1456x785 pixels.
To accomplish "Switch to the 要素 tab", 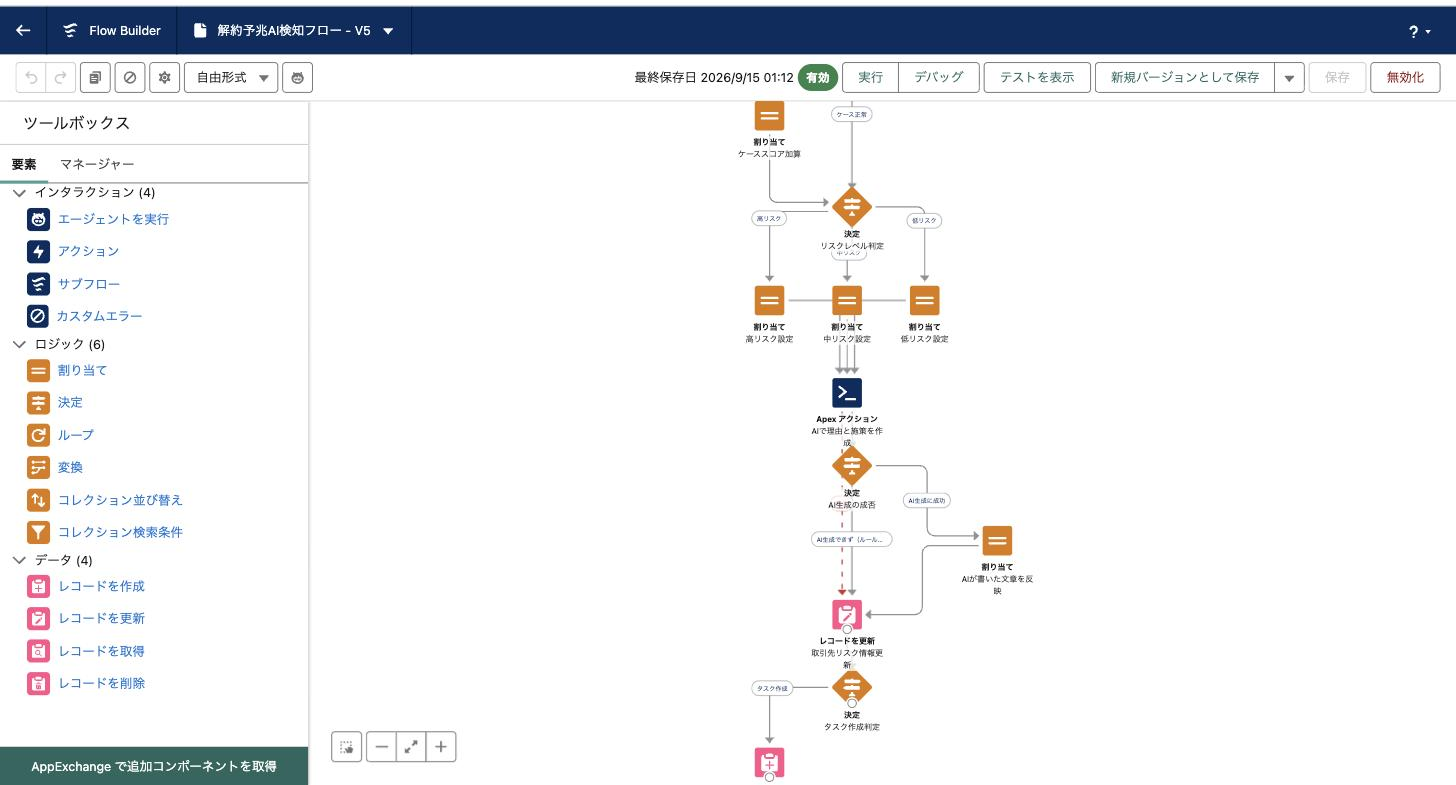I will coord(24,164).
